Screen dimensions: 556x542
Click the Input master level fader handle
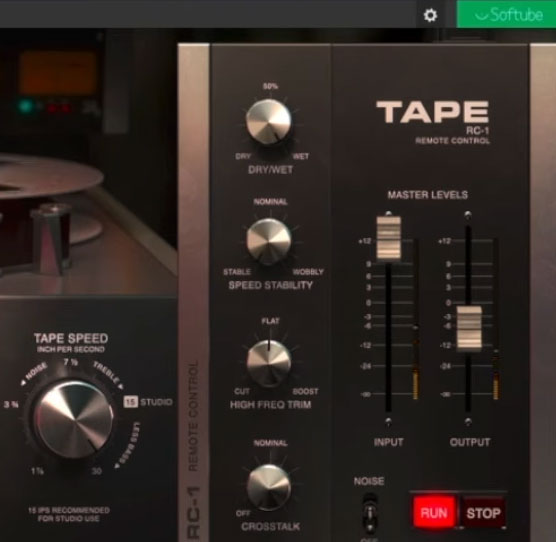[x=389, y=238]
